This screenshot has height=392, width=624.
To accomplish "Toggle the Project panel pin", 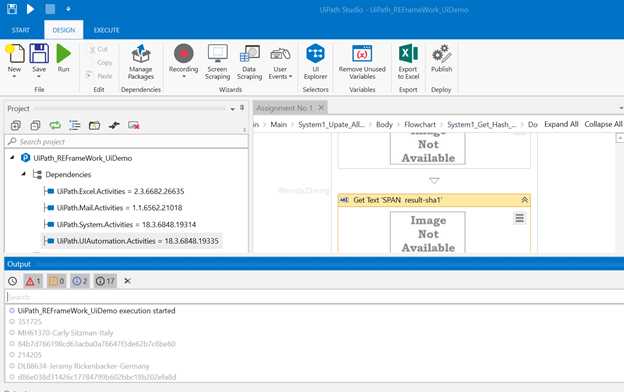I will coord(242,108).
